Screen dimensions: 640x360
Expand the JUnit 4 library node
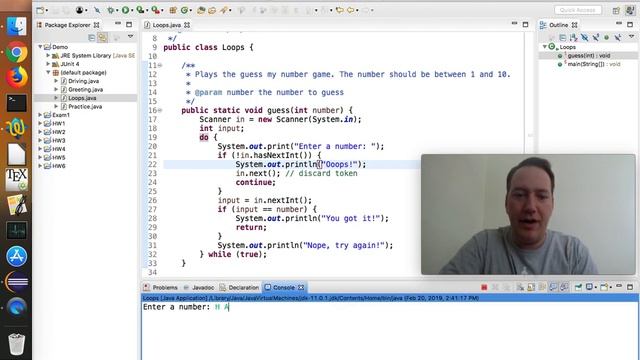point(48,64)
